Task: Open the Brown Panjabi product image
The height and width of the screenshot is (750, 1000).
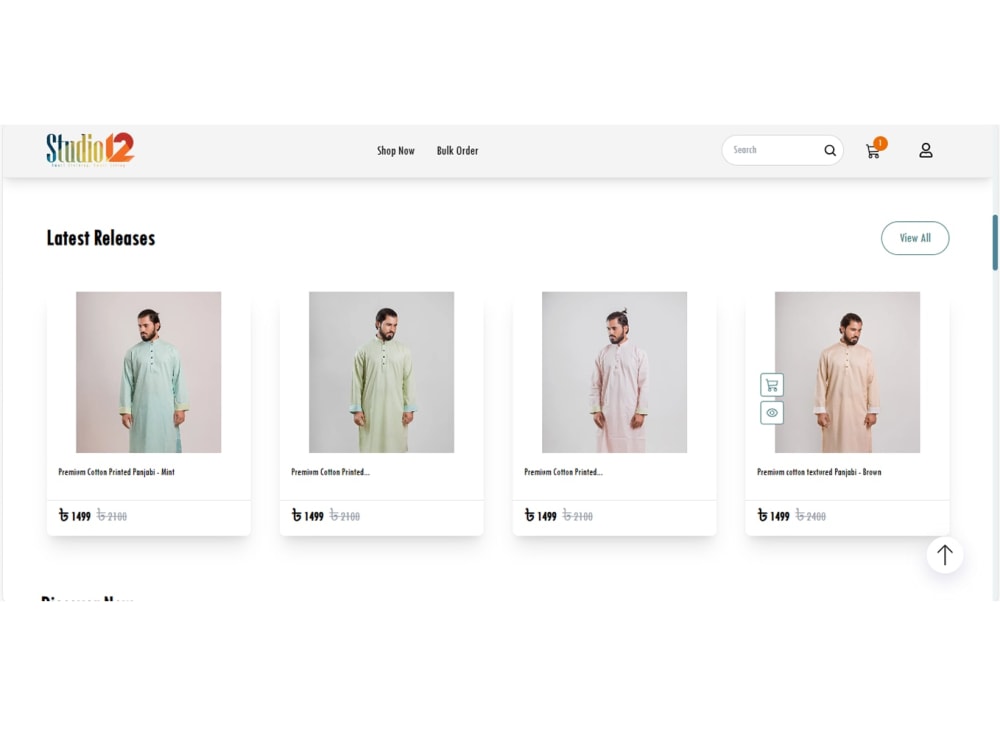Action: [x=847, y=372]
